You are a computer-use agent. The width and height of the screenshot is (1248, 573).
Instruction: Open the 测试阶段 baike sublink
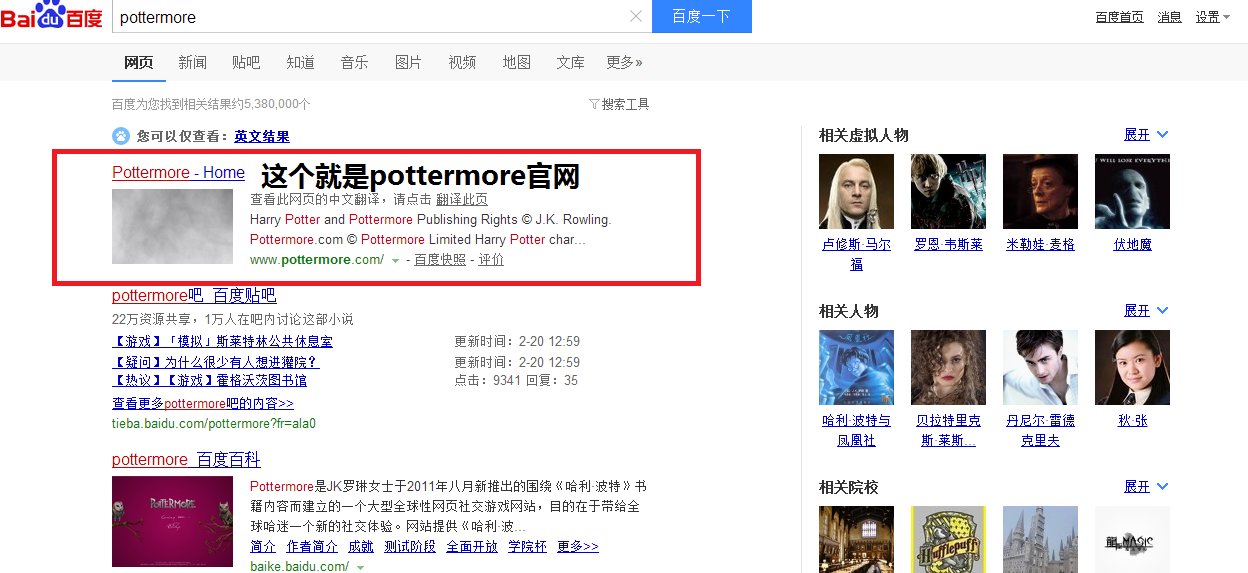[410, 546]
